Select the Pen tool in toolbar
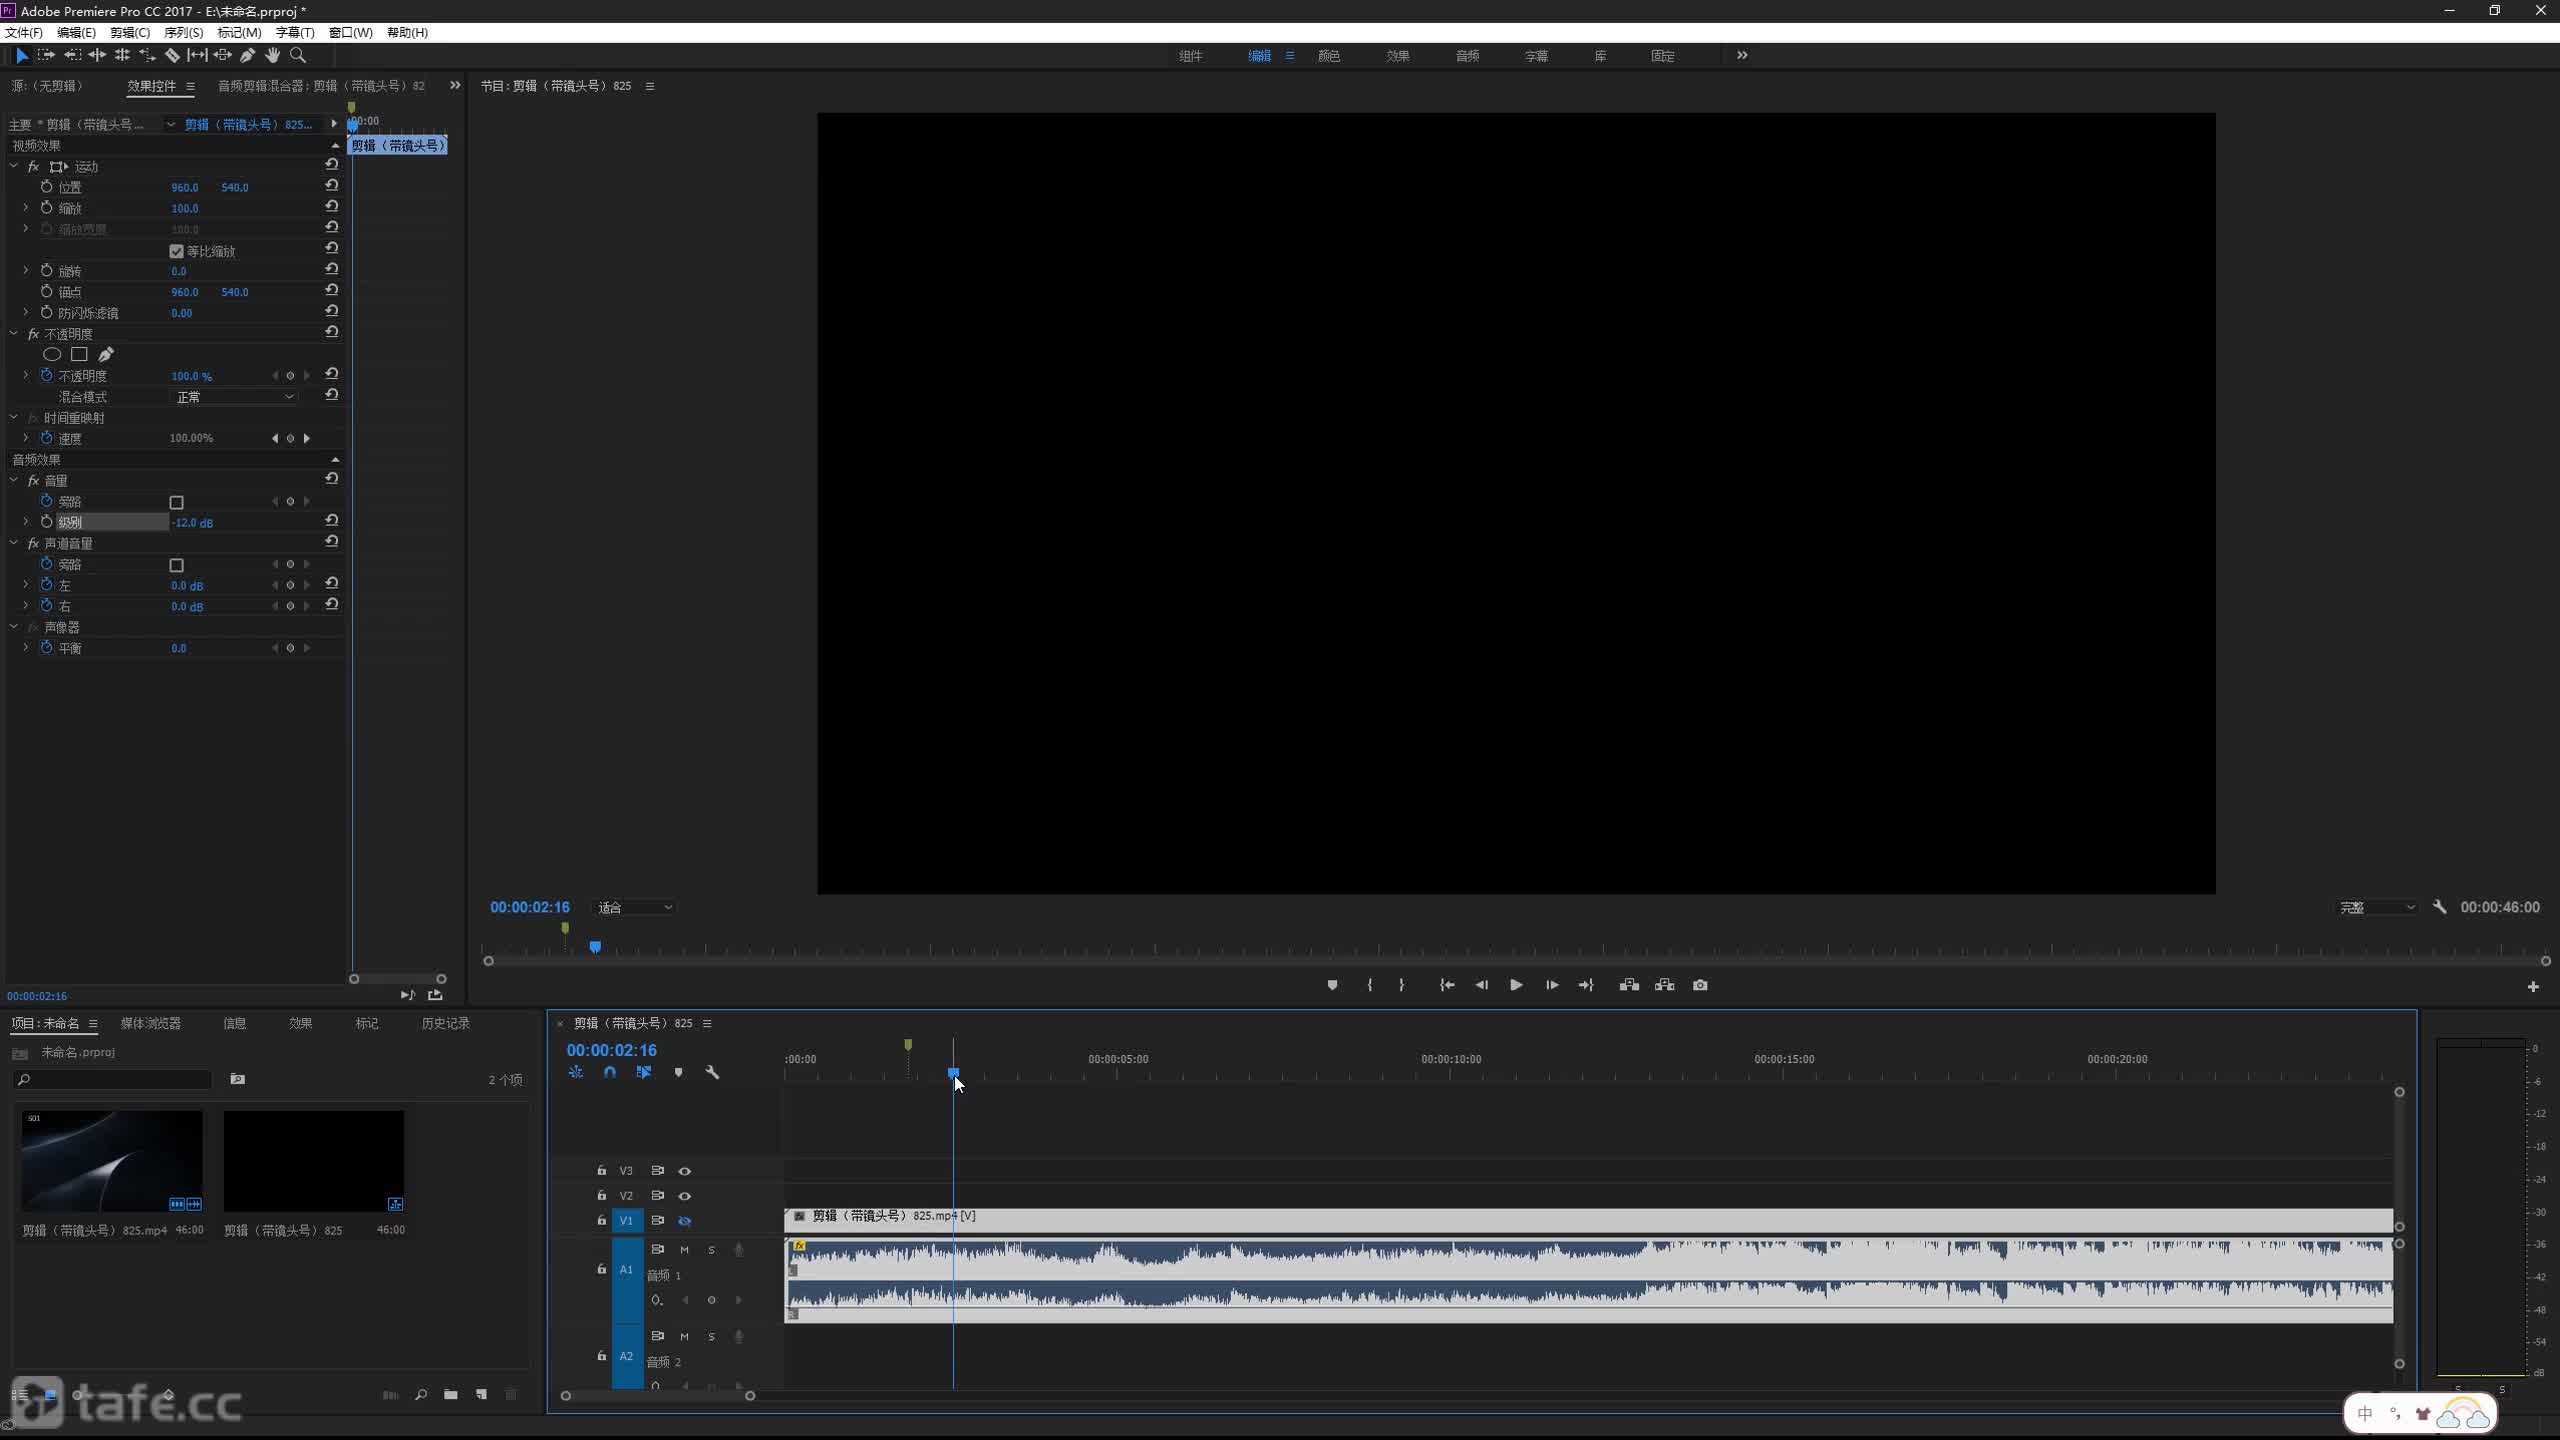This screenshot has height=1440, width=2560. 247,56
